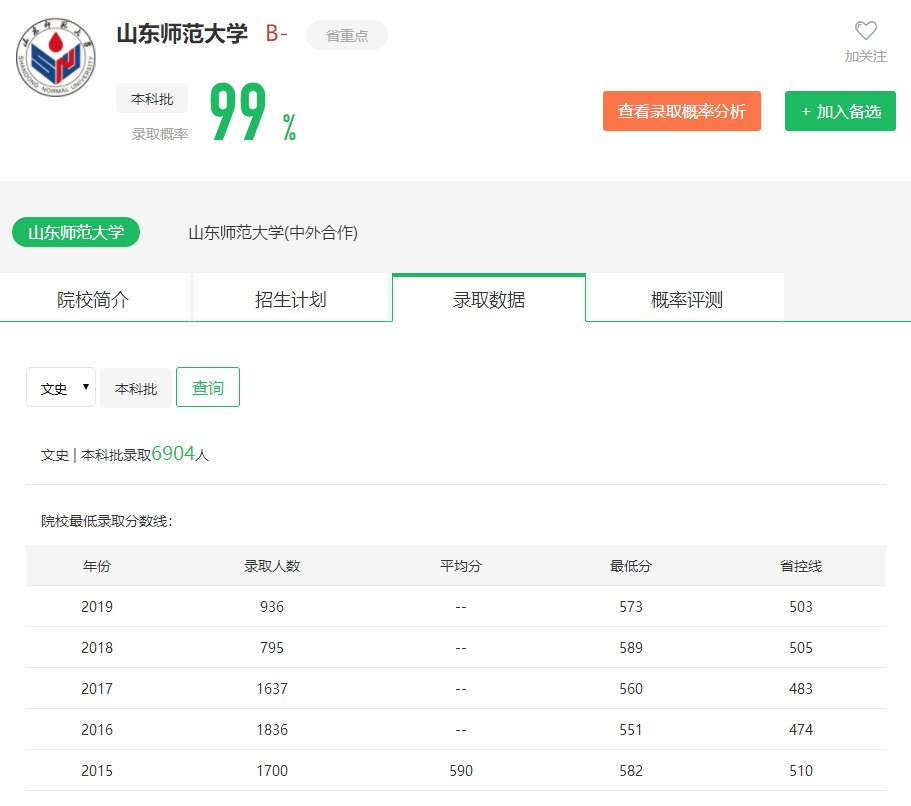Select the 山东师范大学 green pill
The width and height of the screenshot is (911, 806).
click(76, 232)
